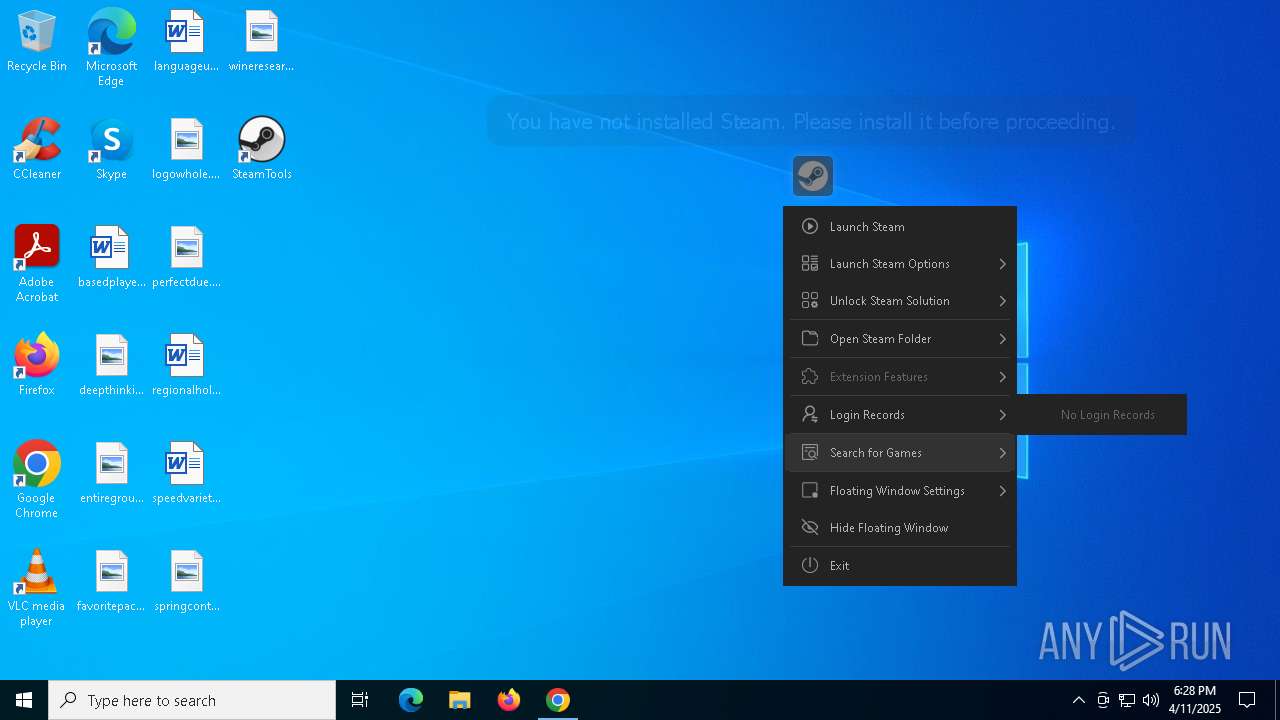Image resolution: width=1280 pixels, height=720 pixels.
Task: Select the Skype desktop shortcut
Action: pyautogui.click(x=111, y=149)
